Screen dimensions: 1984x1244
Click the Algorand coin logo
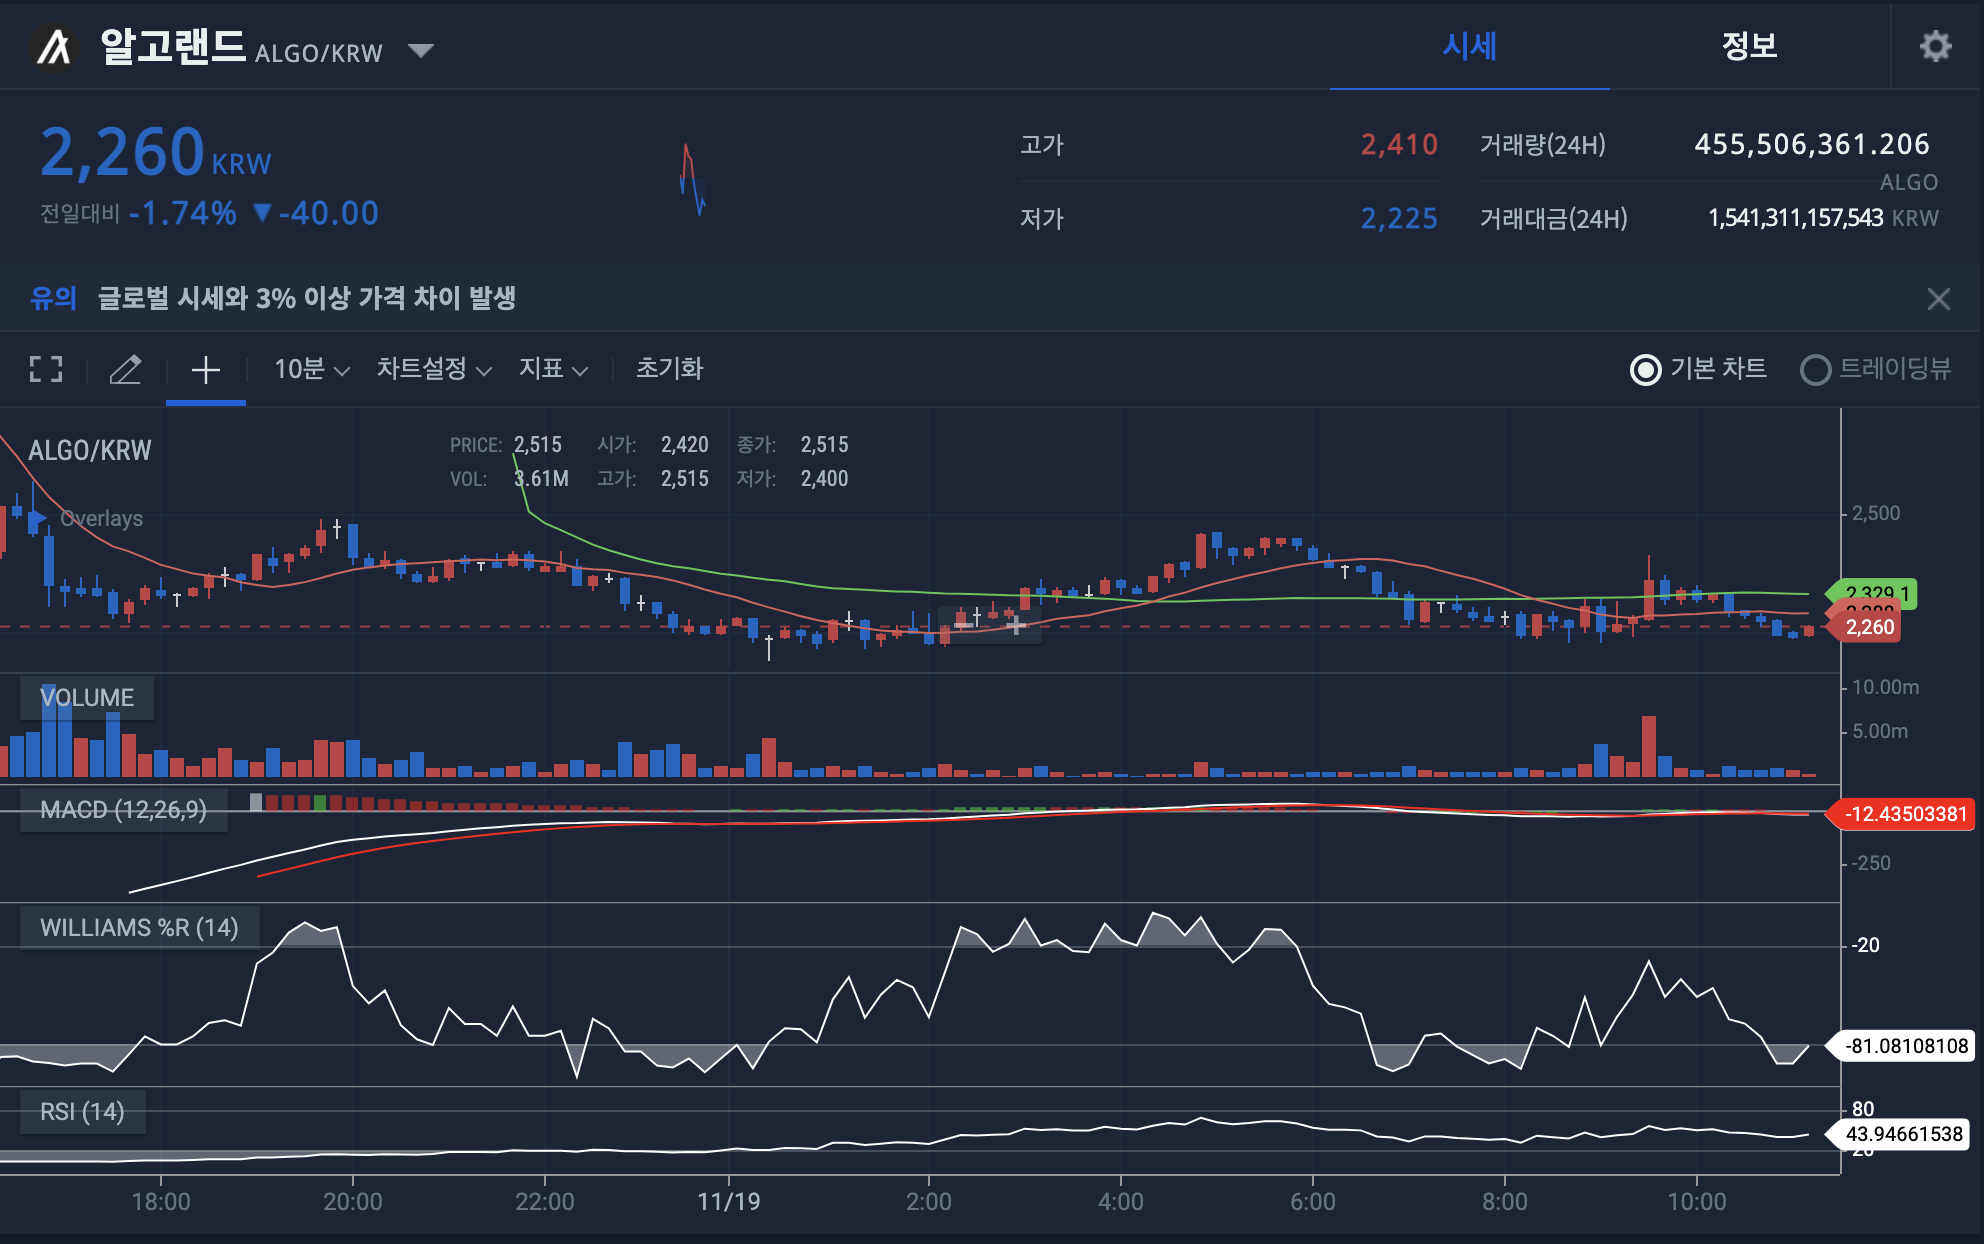click(55, 47)
